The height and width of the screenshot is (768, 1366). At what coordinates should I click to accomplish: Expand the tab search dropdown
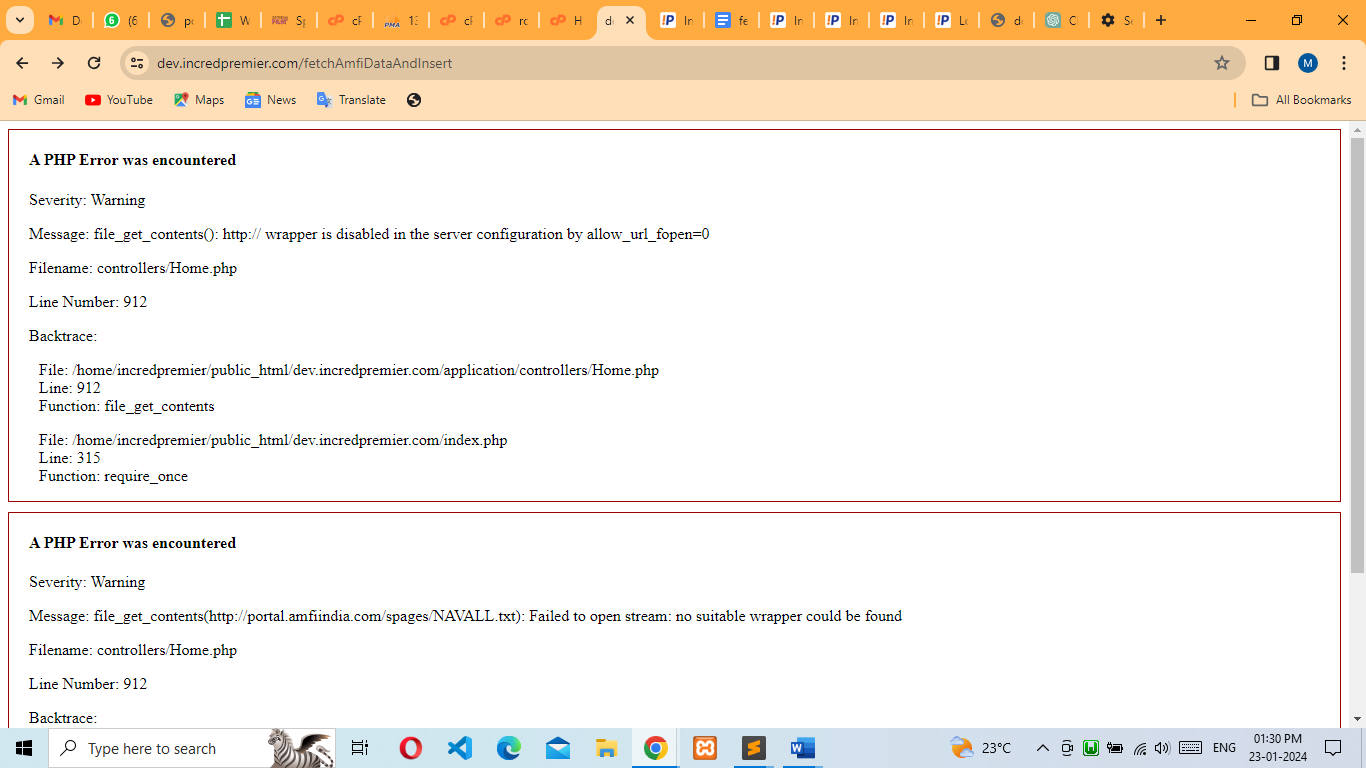click(19, 20)
